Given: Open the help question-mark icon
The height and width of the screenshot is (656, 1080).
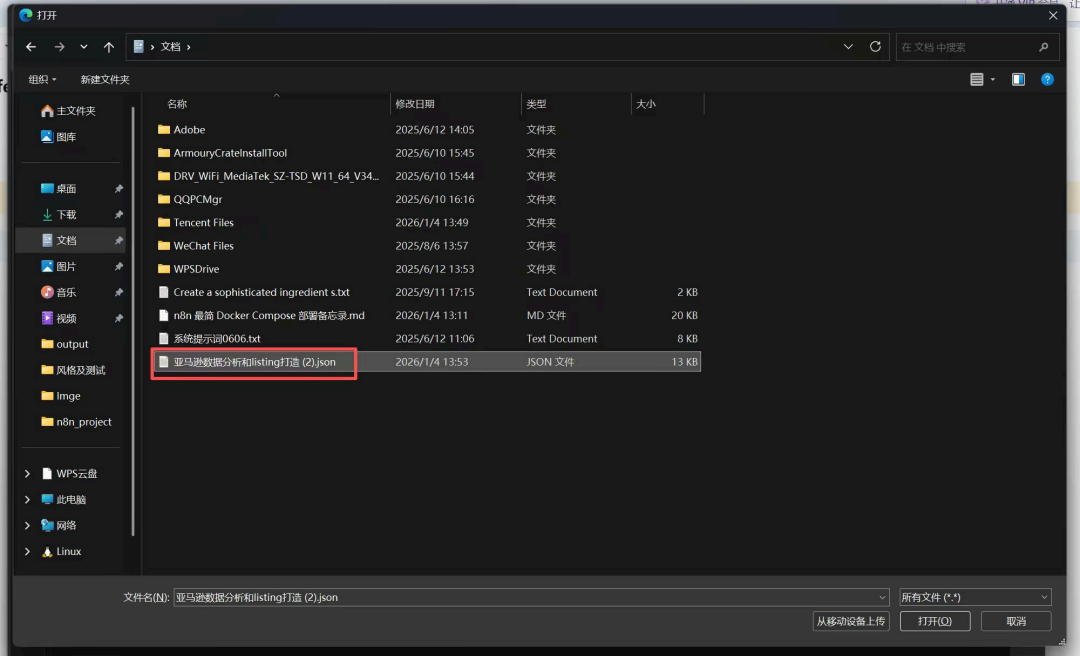Looking at the screenshot, I should [x=1047, y=79].
